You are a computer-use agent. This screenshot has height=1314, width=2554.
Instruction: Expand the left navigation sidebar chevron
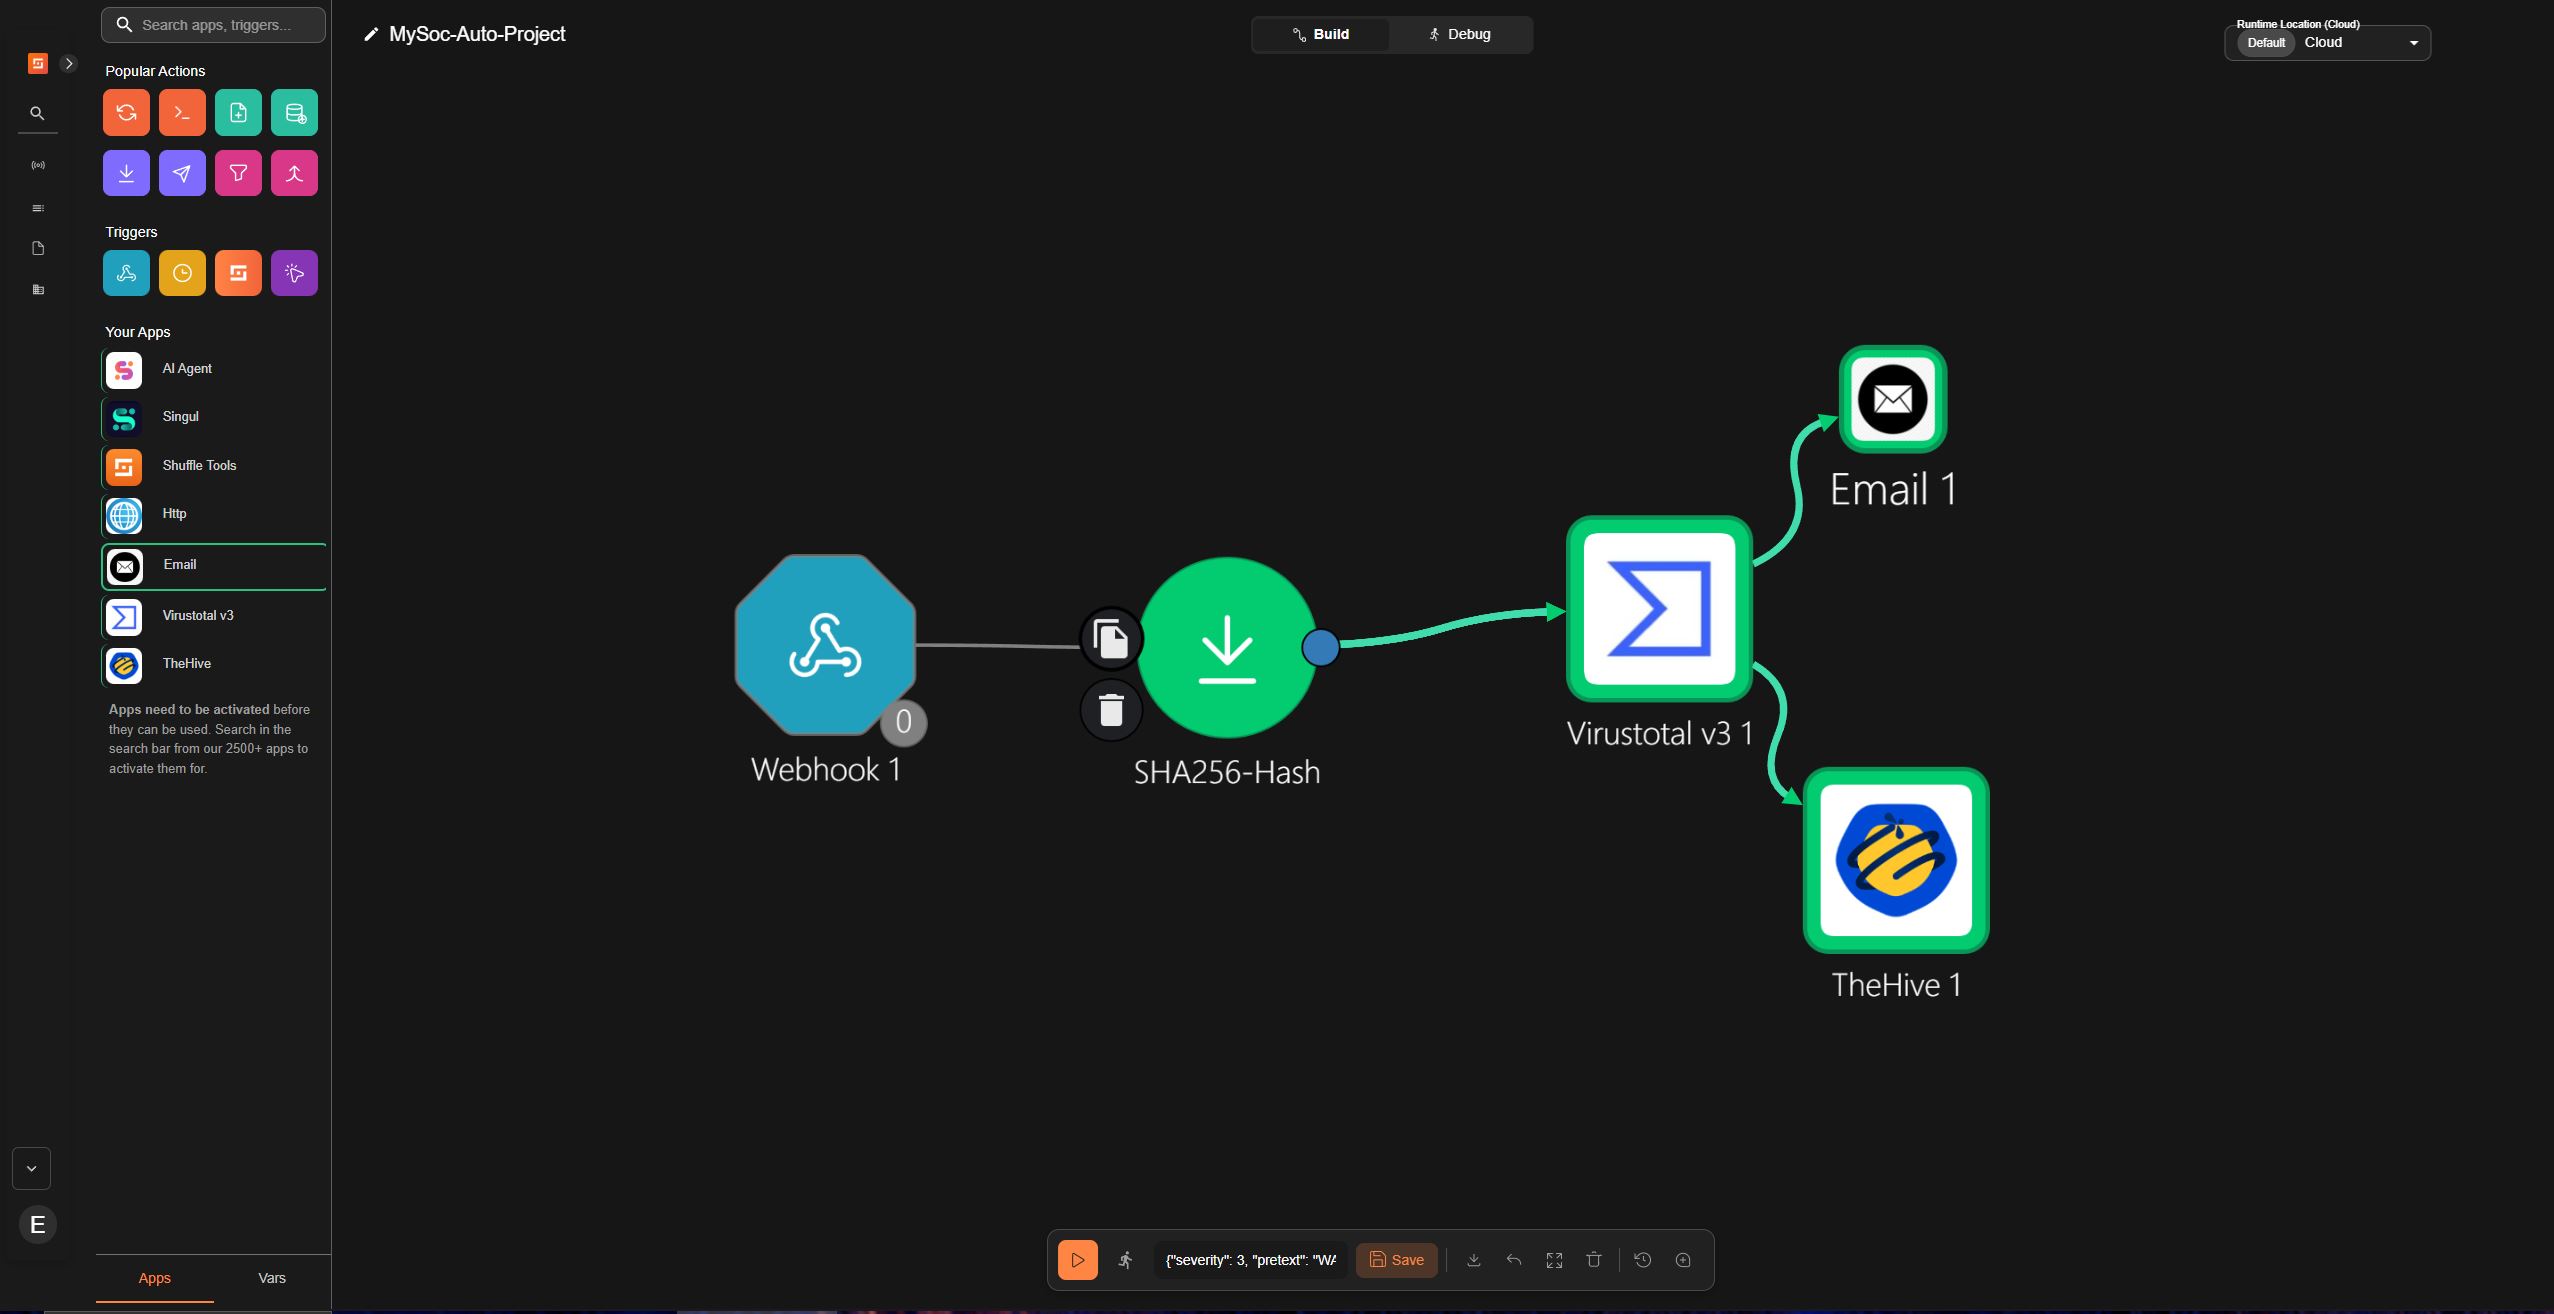[69, 63]
